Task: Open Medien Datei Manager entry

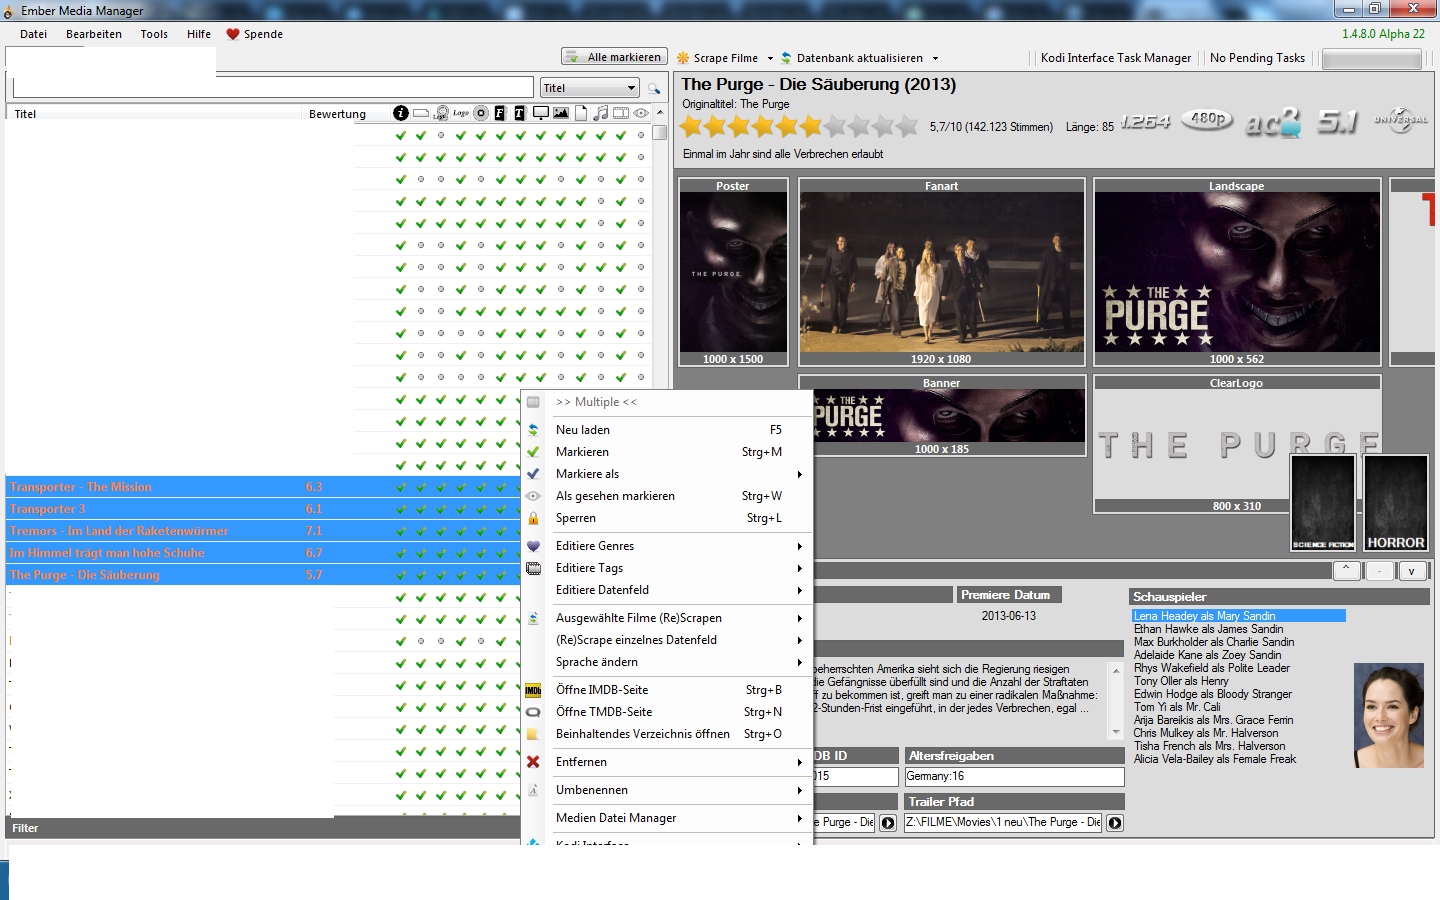Action: pyautogui.click(x=667, y=818)
